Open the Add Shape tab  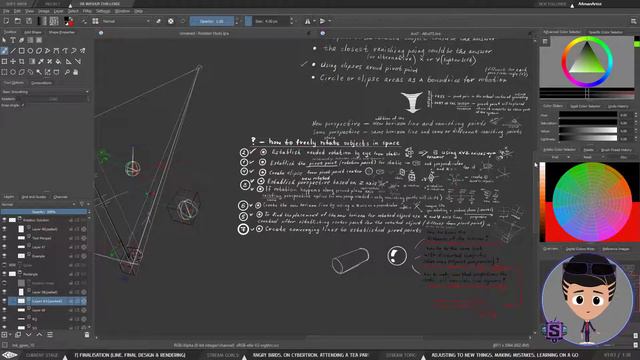pos(33,32)
